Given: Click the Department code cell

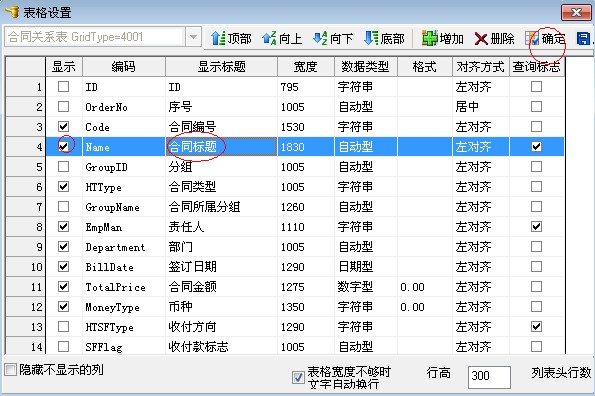Looking at the screenshot, I should tap(124, 247).
